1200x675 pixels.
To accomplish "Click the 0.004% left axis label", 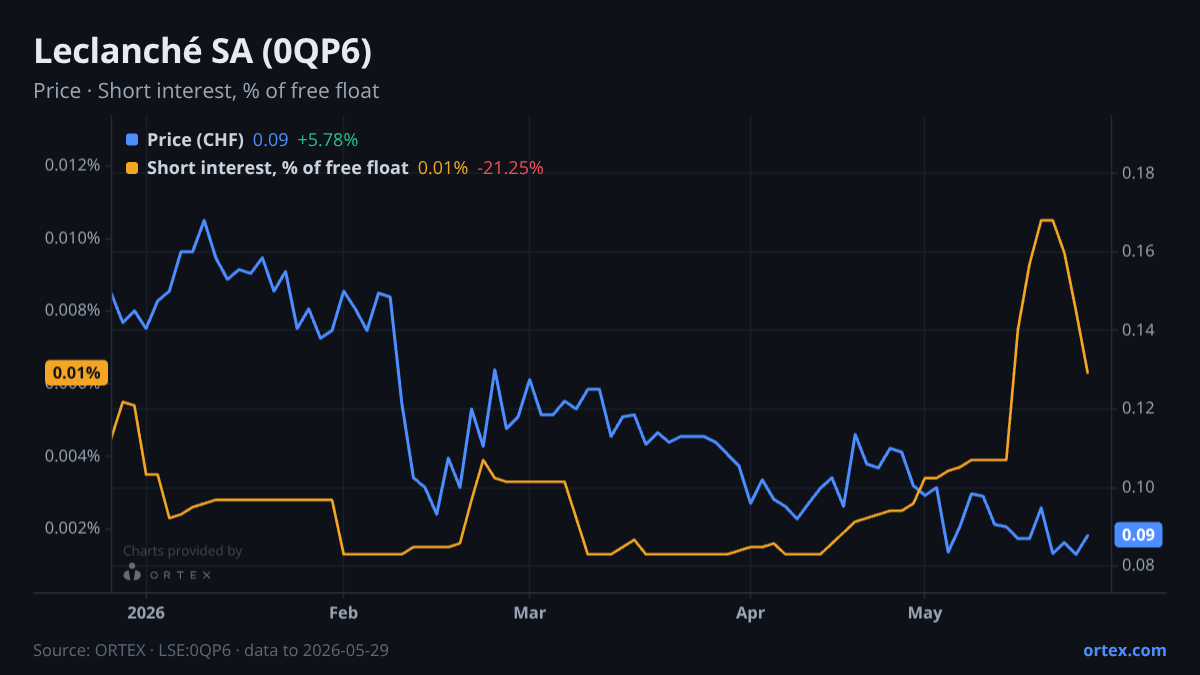I will click(72, 456).
